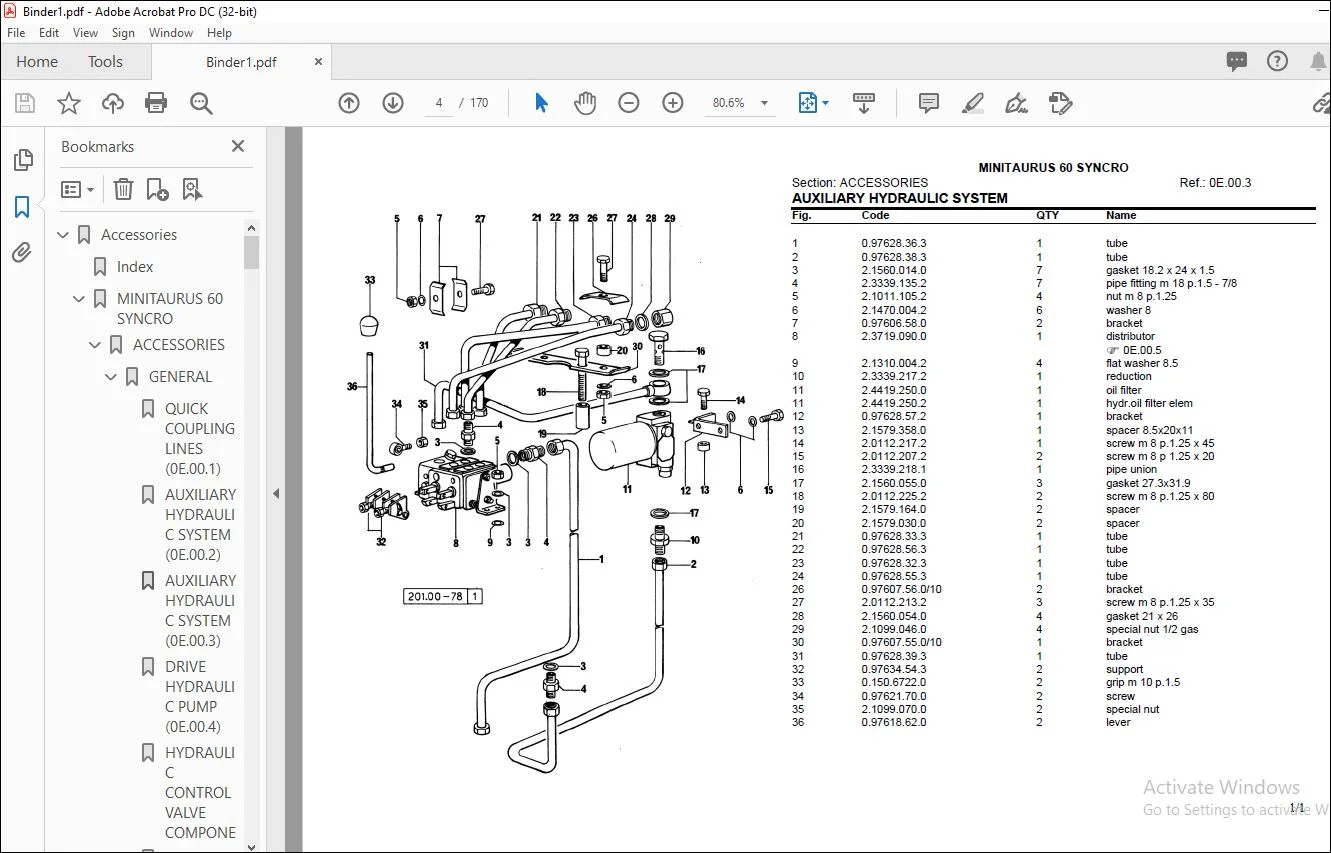1331x853 pixels.
Task: Activate the Selection arrow tool
Action: pyautogui.click(x=541, y=103)
